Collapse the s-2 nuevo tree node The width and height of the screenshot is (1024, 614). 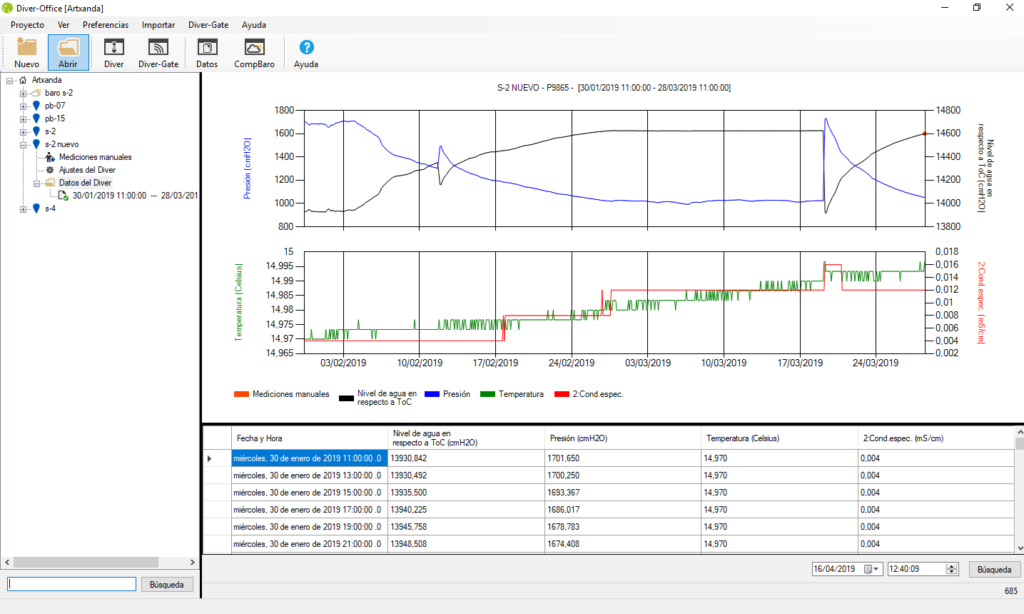click(23, 144)
